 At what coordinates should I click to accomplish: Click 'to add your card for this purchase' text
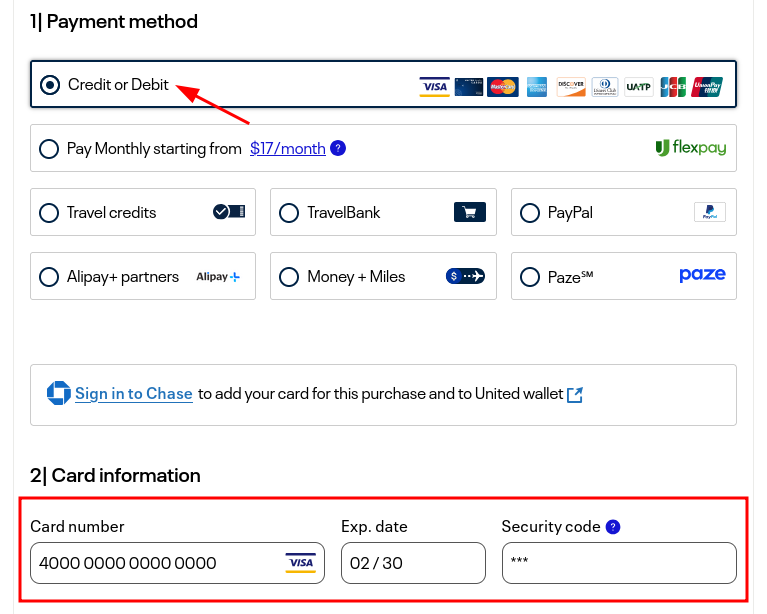click(312, 394)
